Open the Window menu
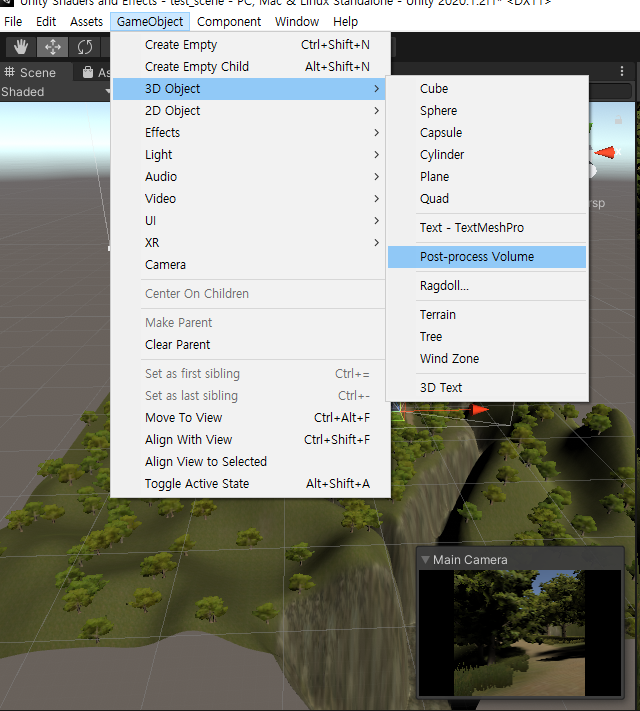Viewport: 640px width, 711px height. (297, 22)
